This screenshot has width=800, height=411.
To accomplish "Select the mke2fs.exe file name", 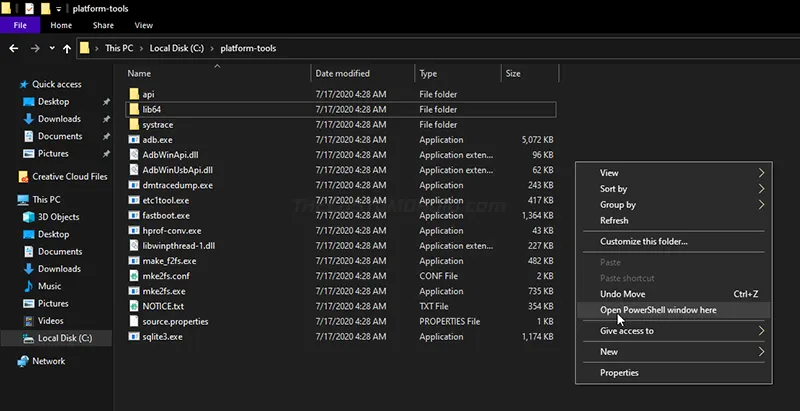I will click(164, 292).
